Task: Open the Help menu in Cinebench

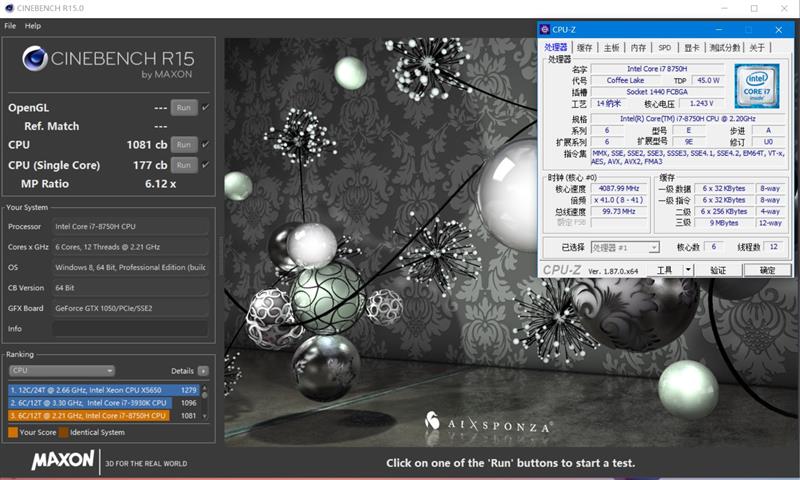Action: click(x=33, y=26)
